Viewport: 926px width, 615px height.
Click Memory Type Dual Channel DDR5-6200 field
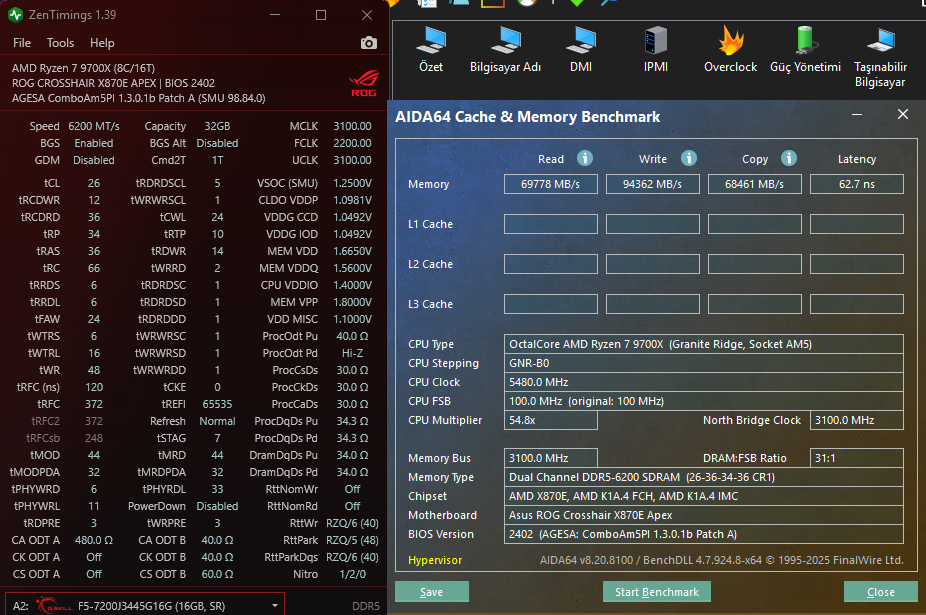(703, 477)
